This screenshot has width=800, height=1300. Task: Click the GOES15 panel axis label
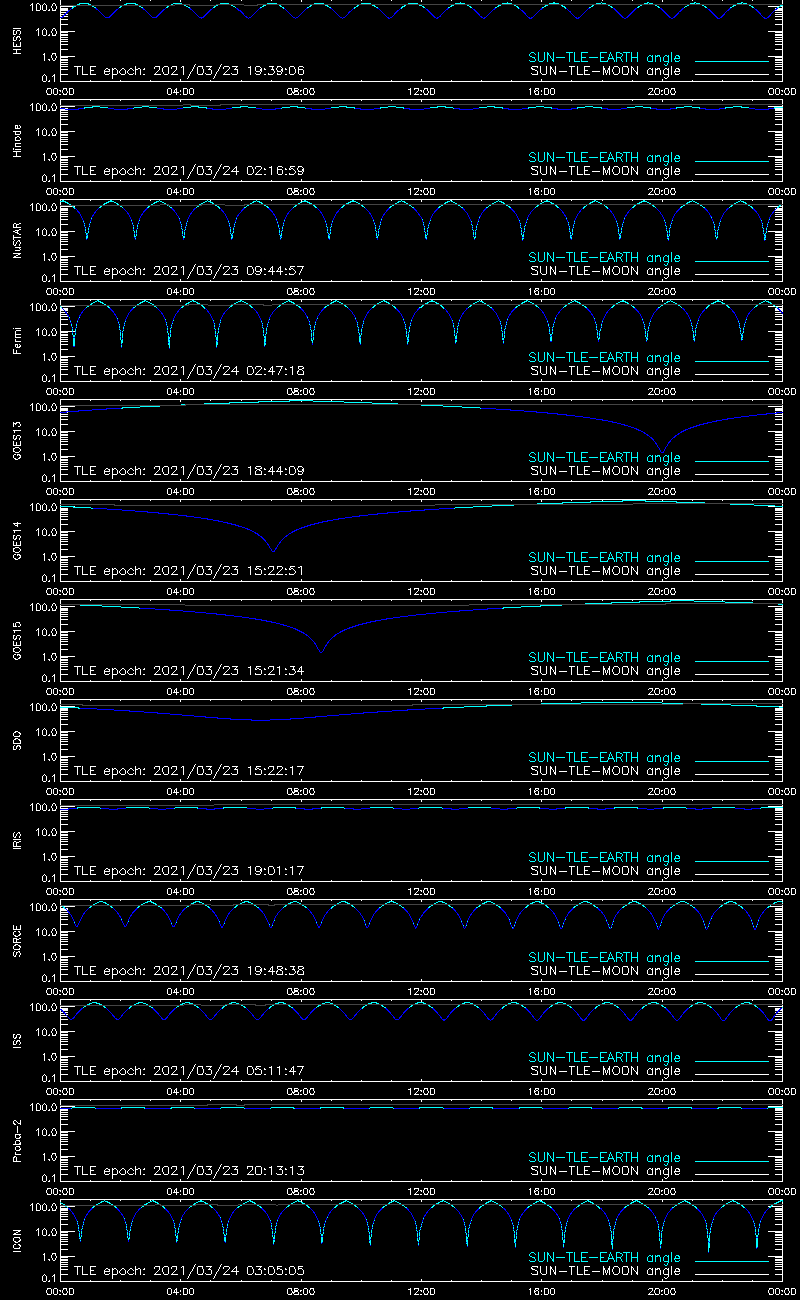coord(18,641)
